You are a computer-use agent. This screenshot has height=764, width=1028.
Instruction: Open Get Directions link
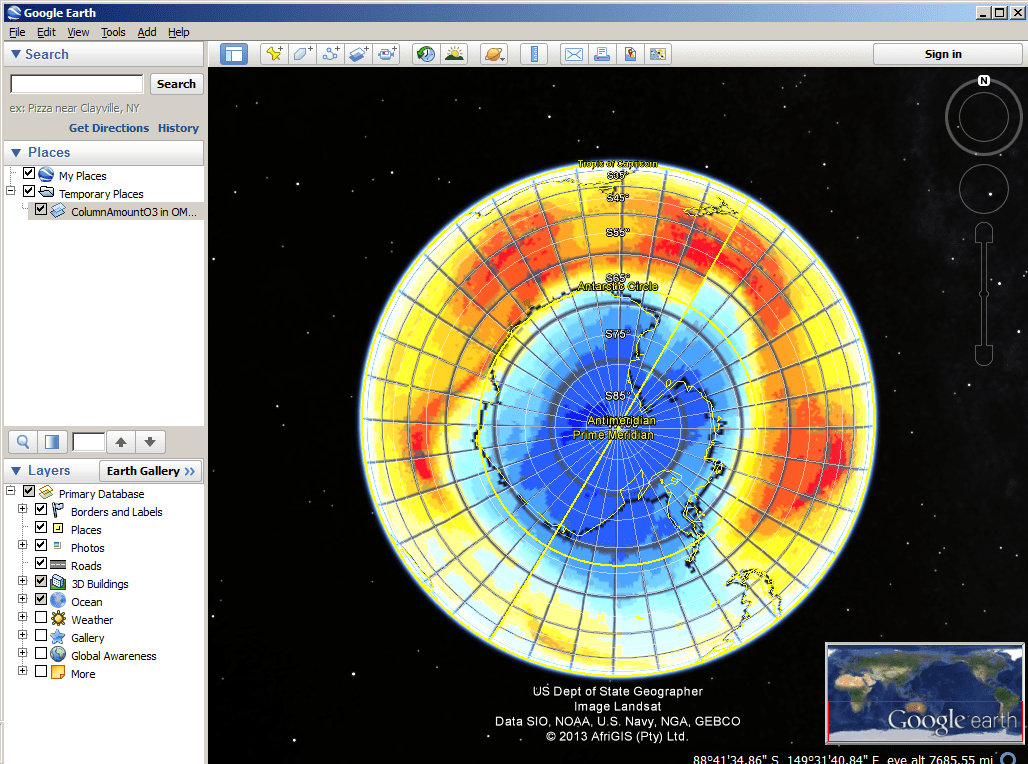(x=109, y=128)
